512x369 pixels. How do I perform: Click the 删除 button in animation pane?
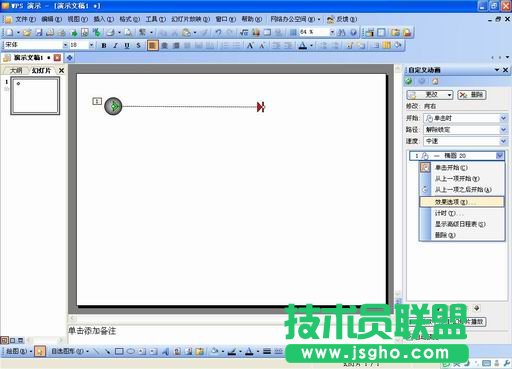[472, 95]
